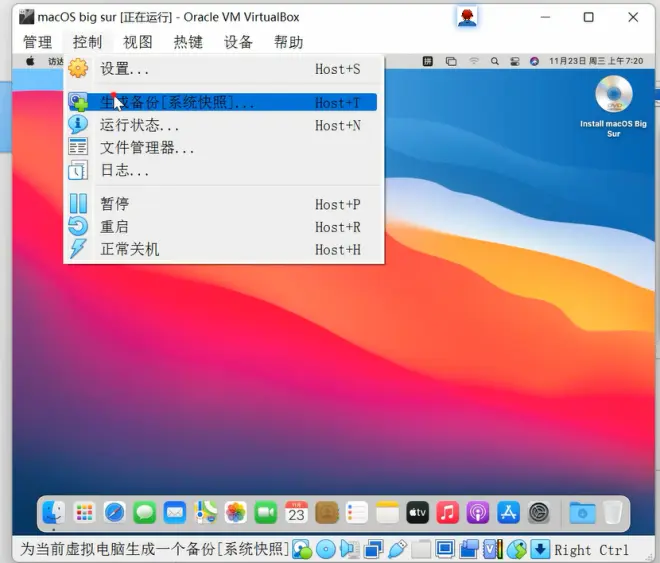Click the hard disk activity status icon
Image resolution: width=660 pixels, height=563 pixels.
301,549
